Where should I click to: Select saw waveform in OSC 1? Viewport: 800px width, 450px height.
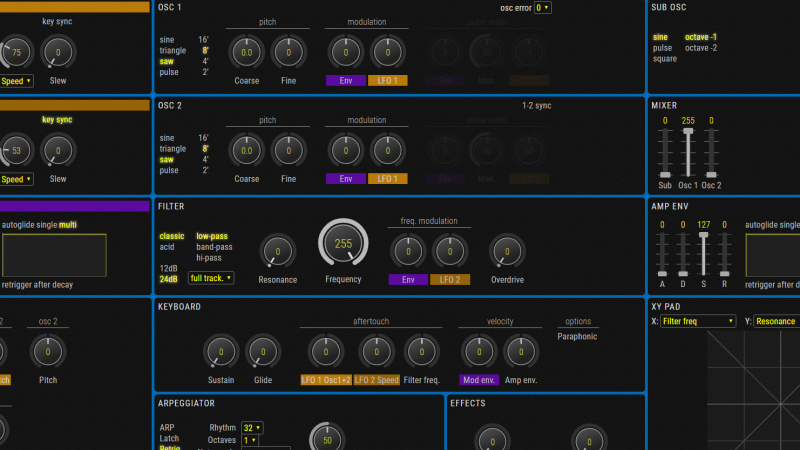pyautogui.click(x=166, y=61)
